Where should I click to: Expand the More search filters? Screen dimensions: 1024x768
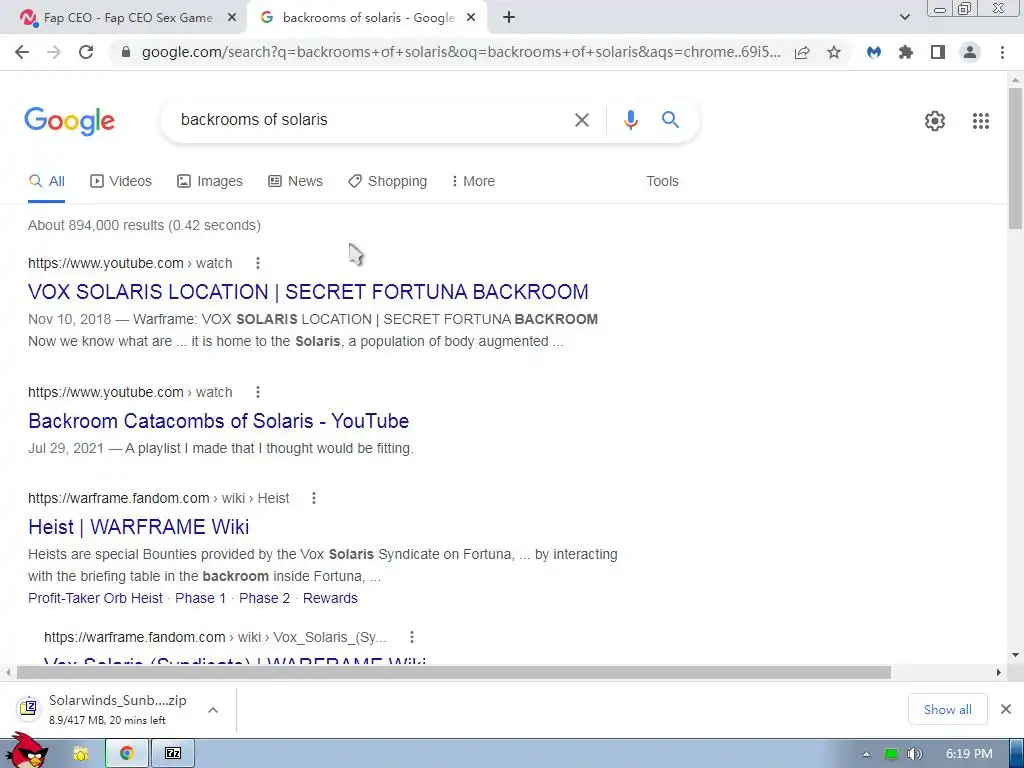coord(473,182)
